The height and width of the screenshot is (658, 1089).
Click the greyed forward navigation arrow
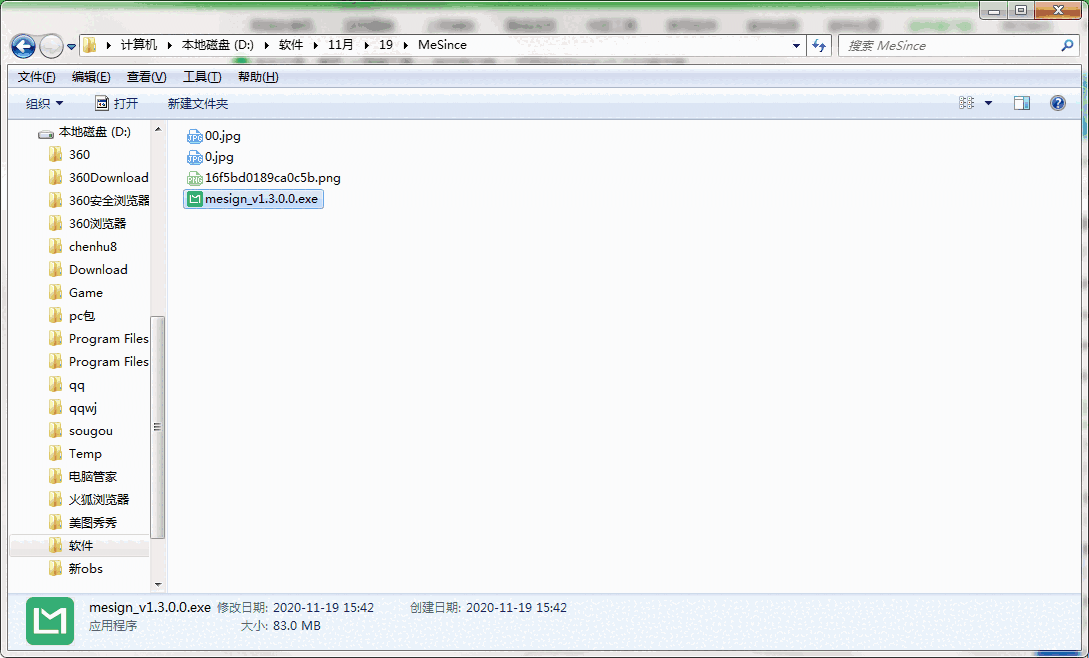pos(51,47)
